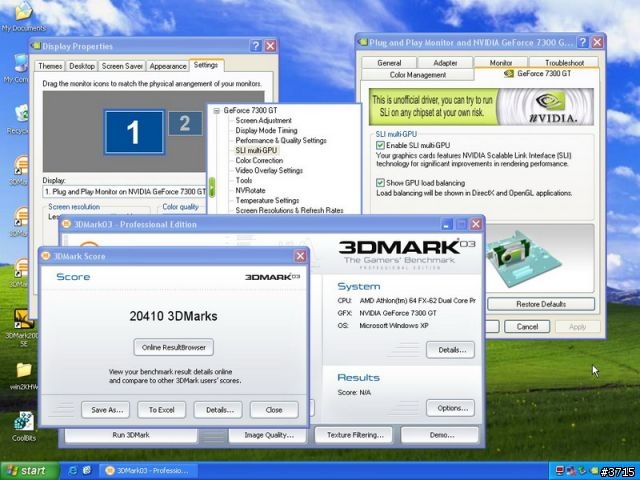Open System Details in 3DMark03 window
This screenshot has height=480, width=640.
451,350
